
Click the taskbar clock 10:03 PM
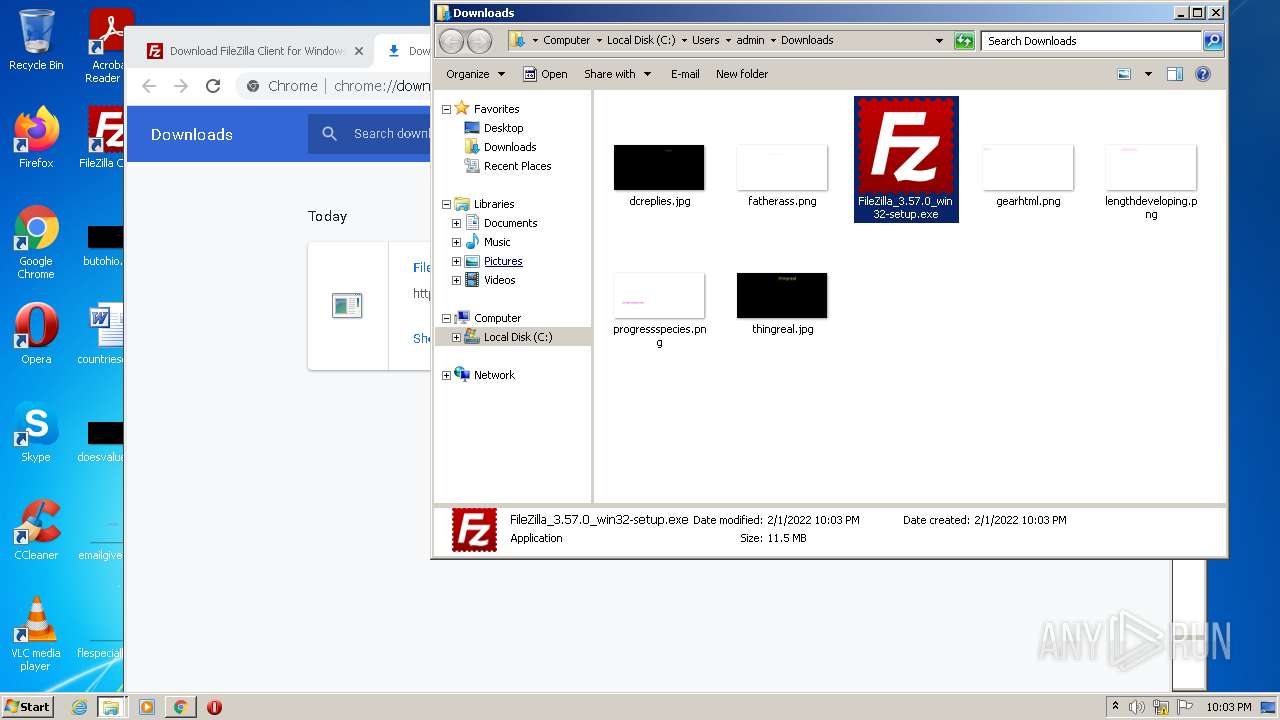click(1229, 707)
